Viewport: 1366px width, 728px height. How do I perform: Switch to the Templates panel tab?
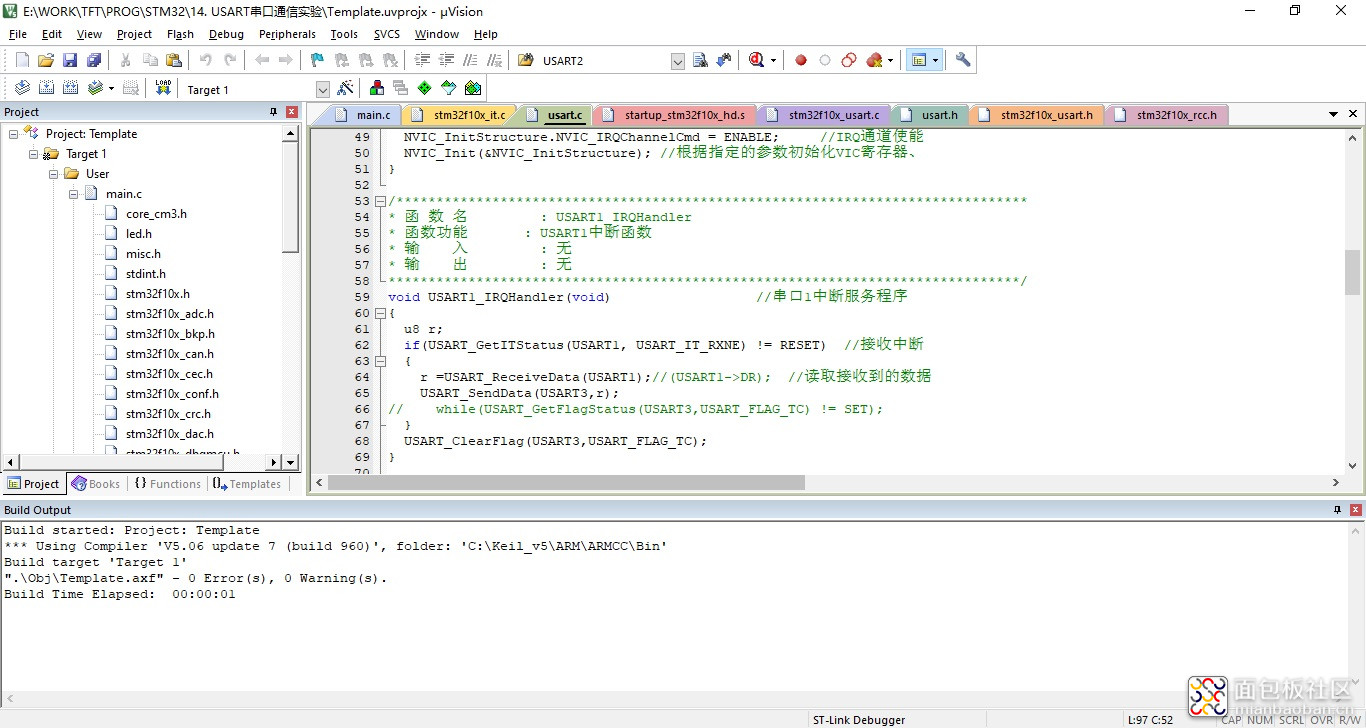click(247, 484)
